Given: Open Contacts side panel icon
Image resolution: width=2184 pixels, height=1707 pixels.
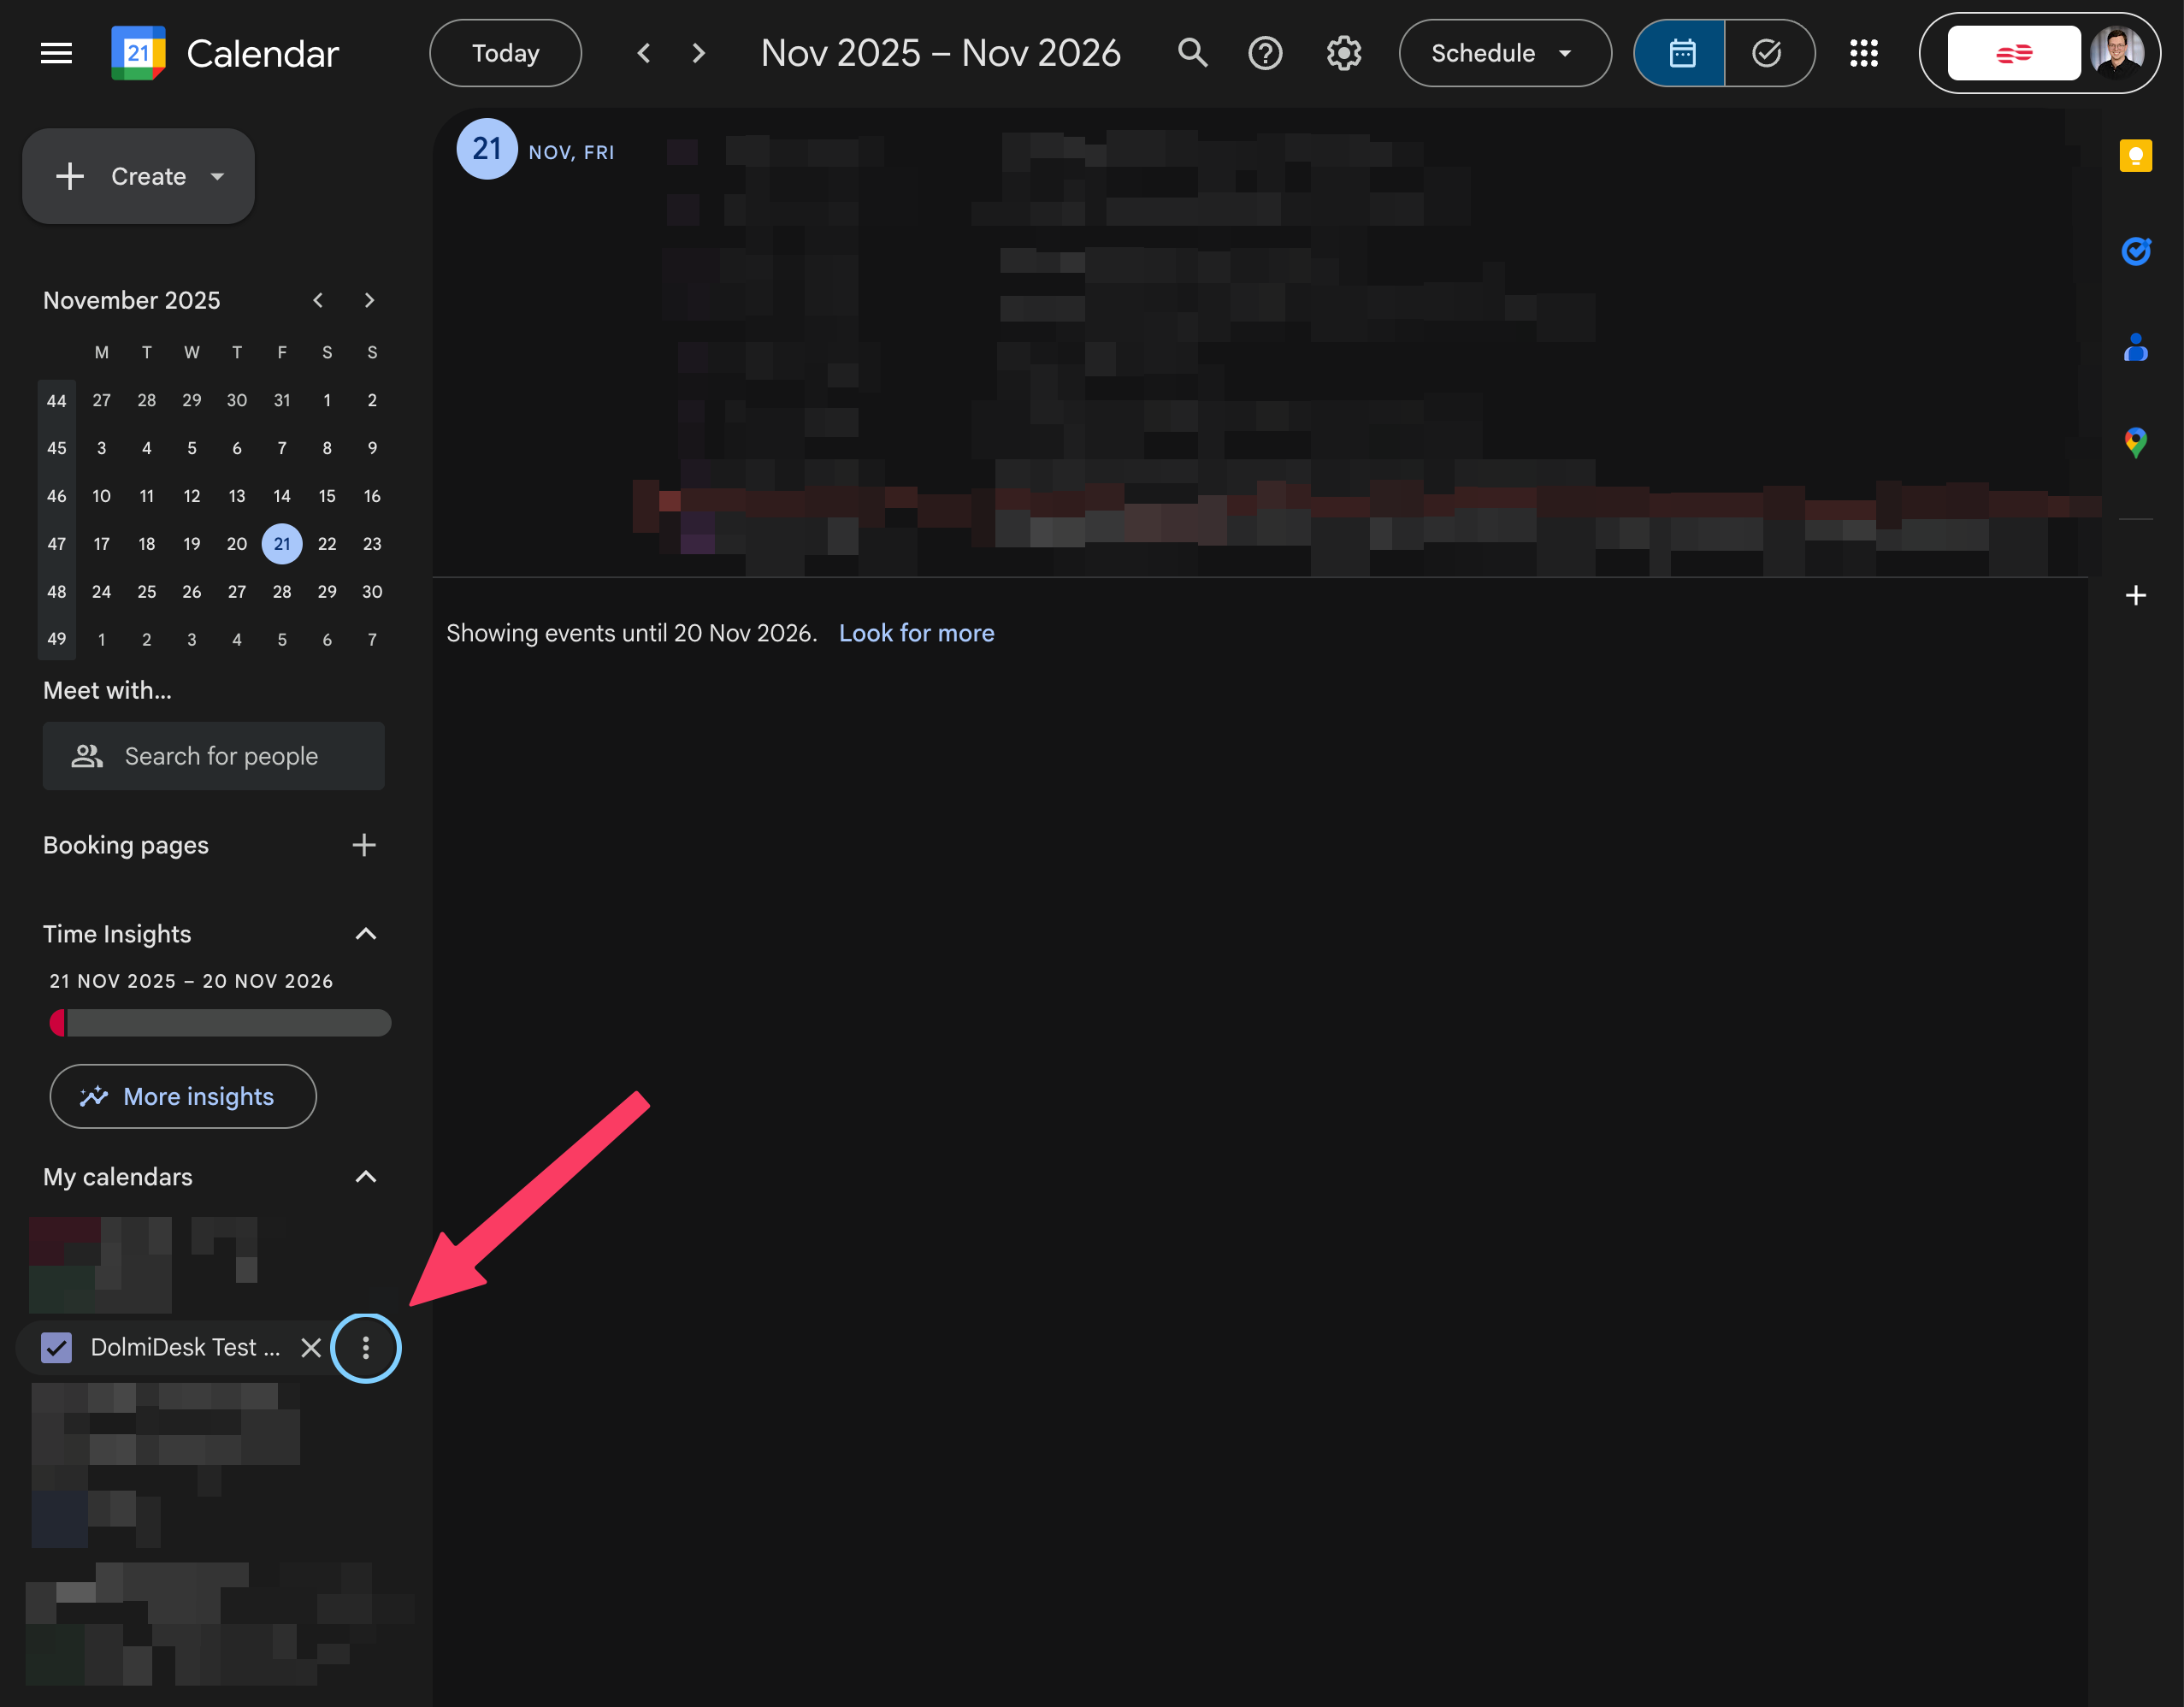Looking at the screenshot, I should (2135, 347).
